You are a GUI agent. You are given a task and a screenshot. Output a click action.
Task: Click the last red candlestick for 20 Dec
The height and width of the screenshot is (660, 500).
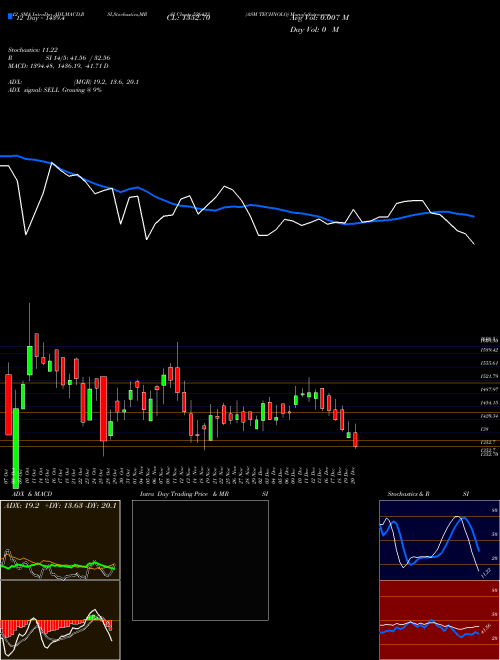(x=355, y=439)
